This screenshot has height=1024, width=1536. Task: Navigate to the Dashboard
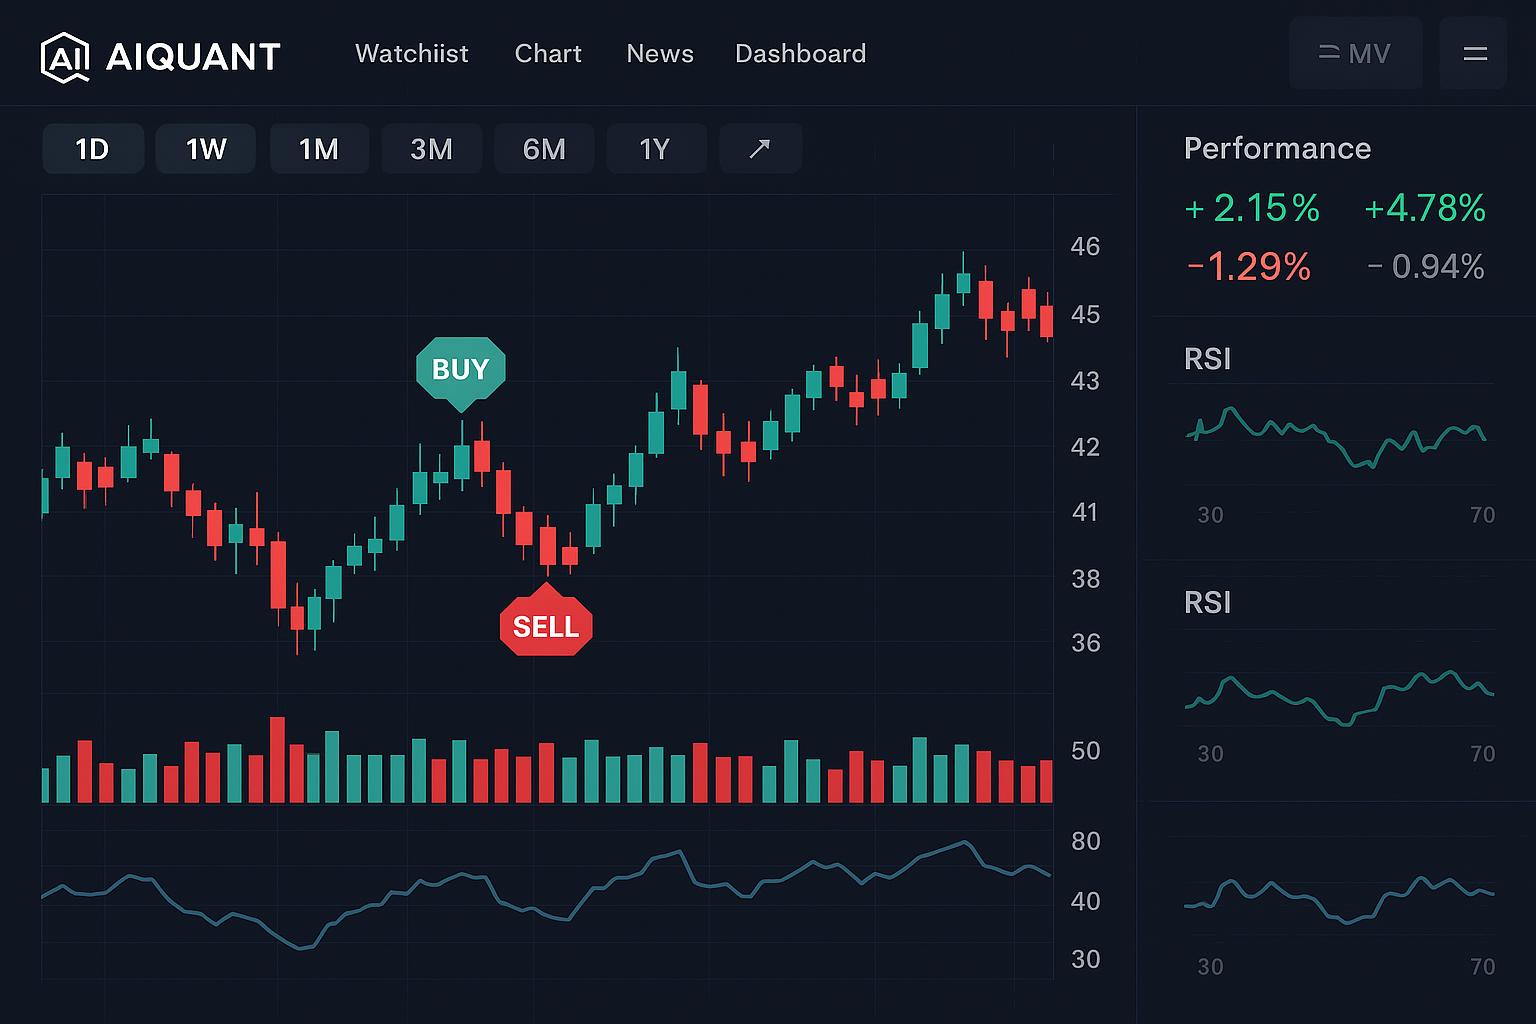click(x=800, y=54)
